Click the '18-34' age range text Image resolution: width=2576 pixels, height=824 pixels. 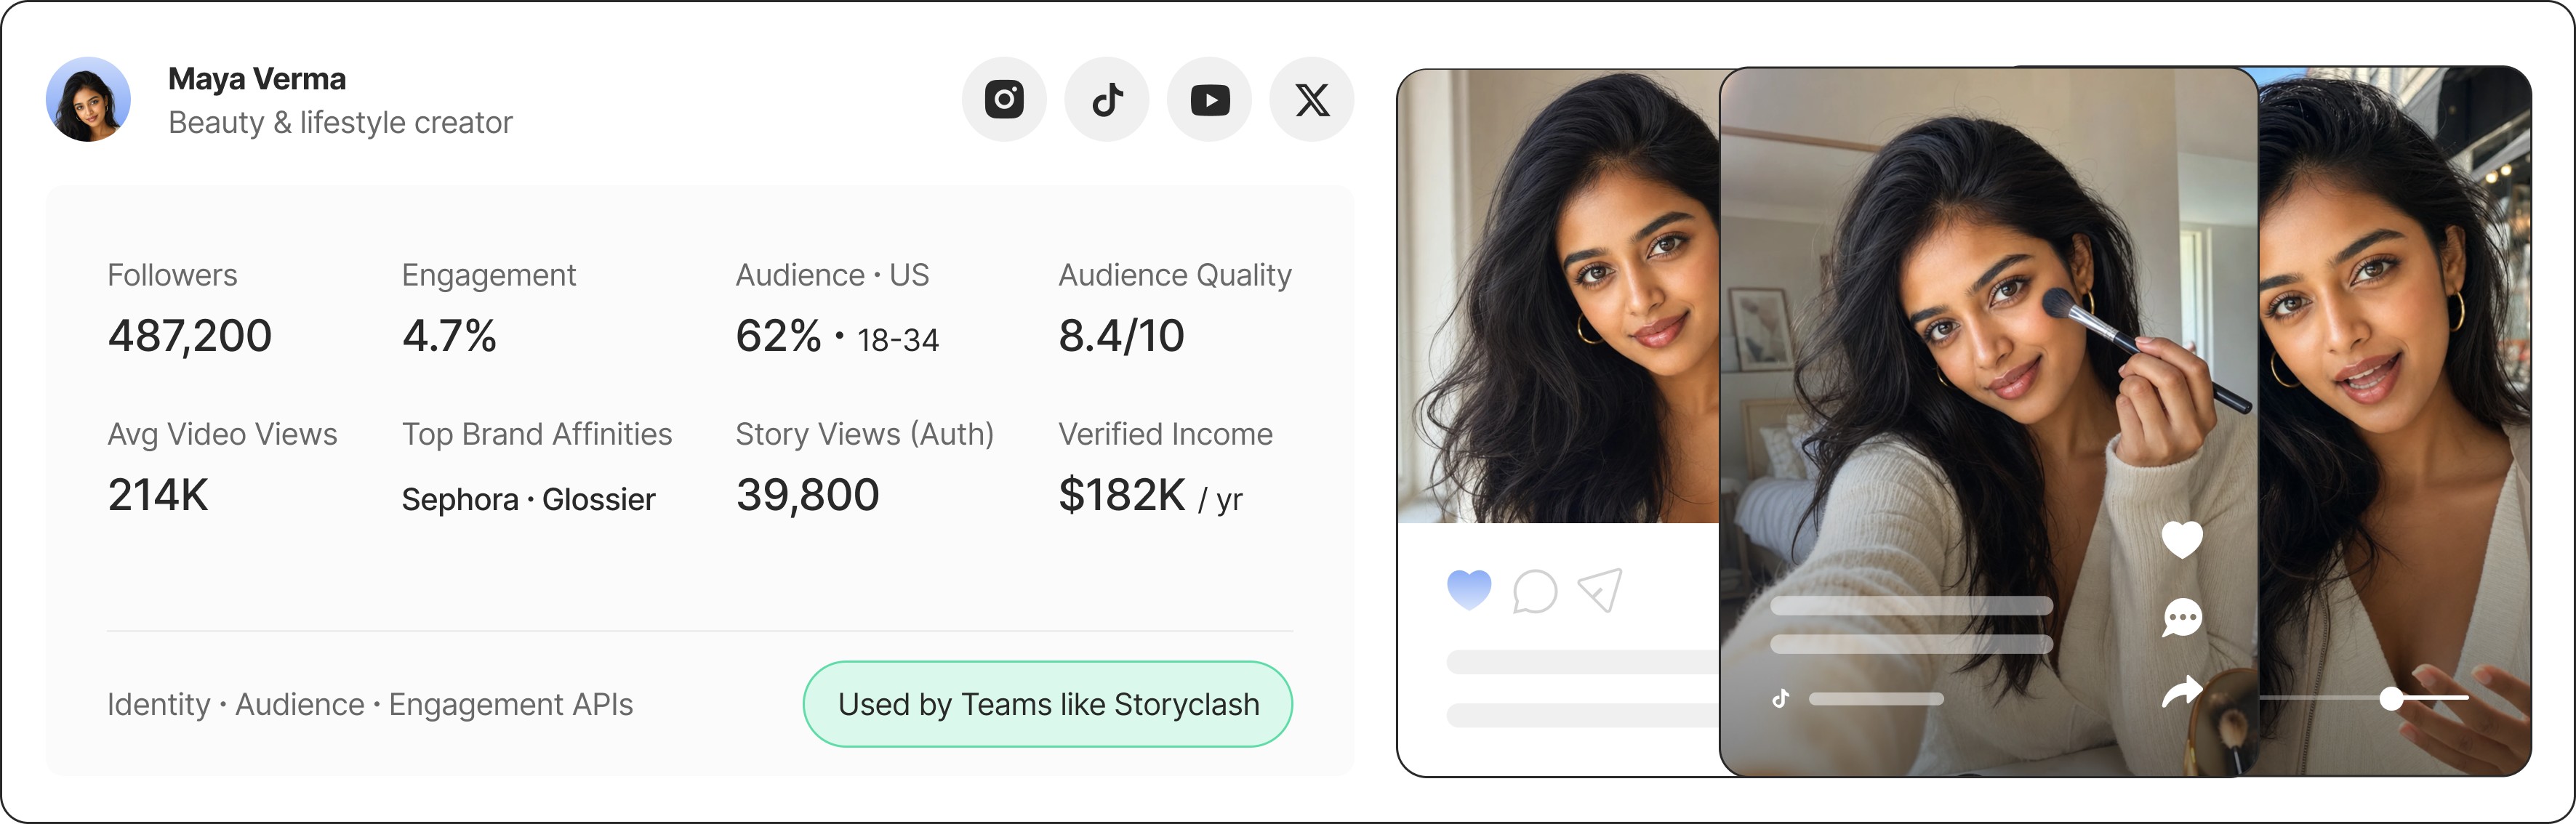point(898,341)
